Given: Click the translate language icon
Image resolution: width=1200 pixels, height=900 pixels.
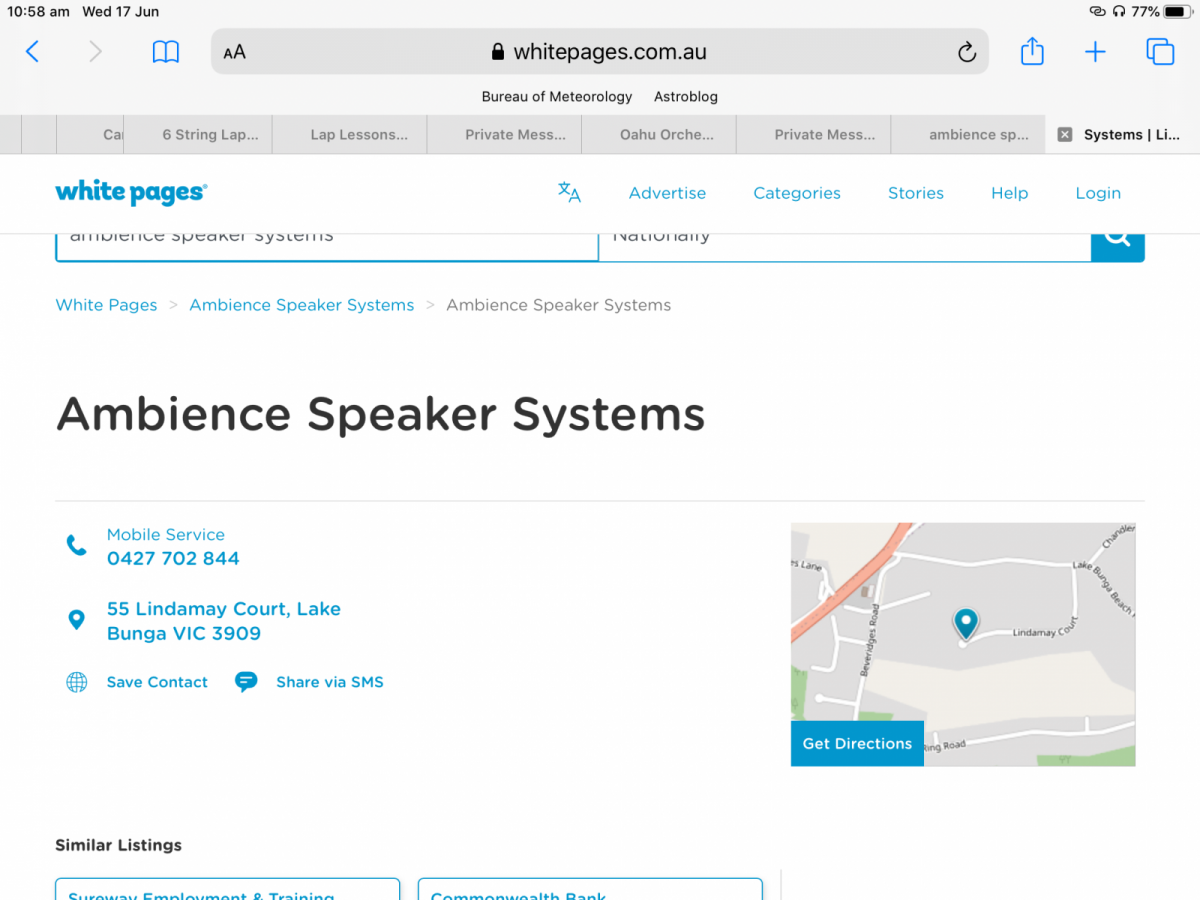Looking at the screenshot, I should tap(569, 192).
